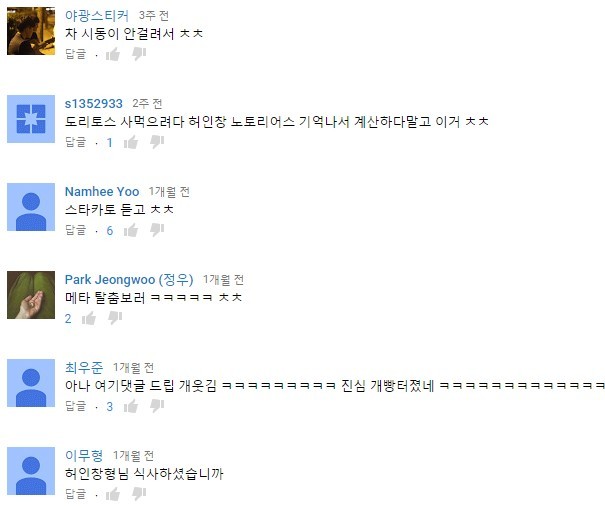
Task: Reply to 야광스티커 via 답글
Action: tap(76, 54)
